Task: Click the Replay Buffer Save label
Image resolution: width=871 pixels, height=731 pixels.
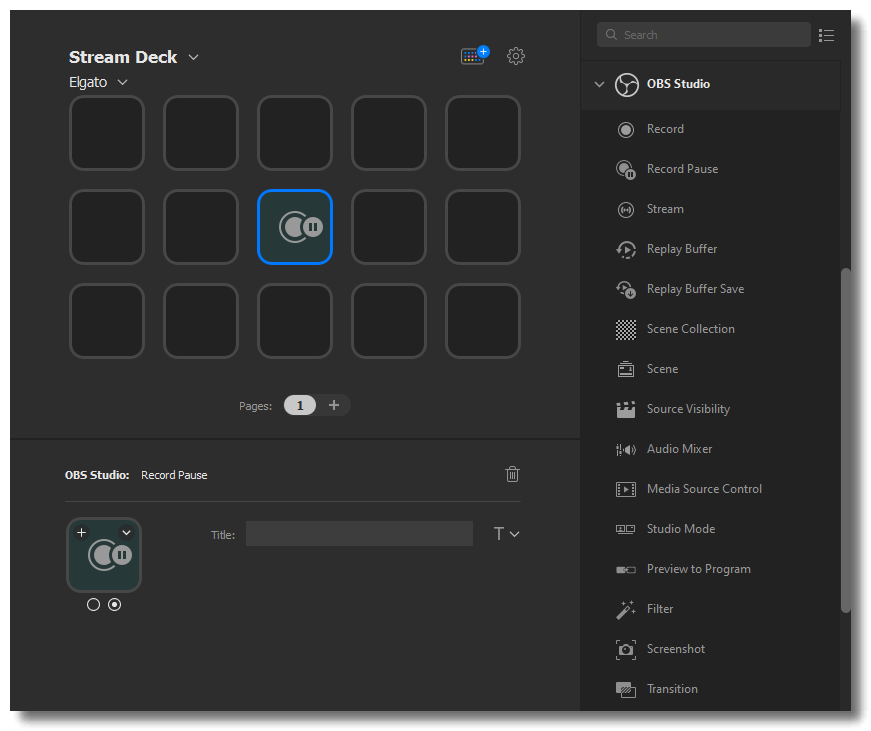Action: 695,289
